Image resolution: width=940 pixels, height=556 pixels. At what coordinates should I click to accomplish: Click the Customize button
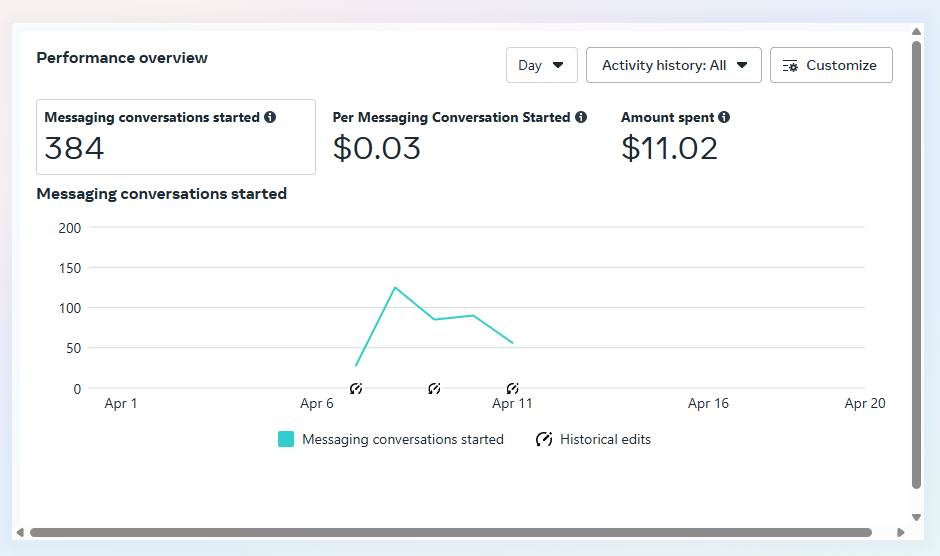pos(830,65)
